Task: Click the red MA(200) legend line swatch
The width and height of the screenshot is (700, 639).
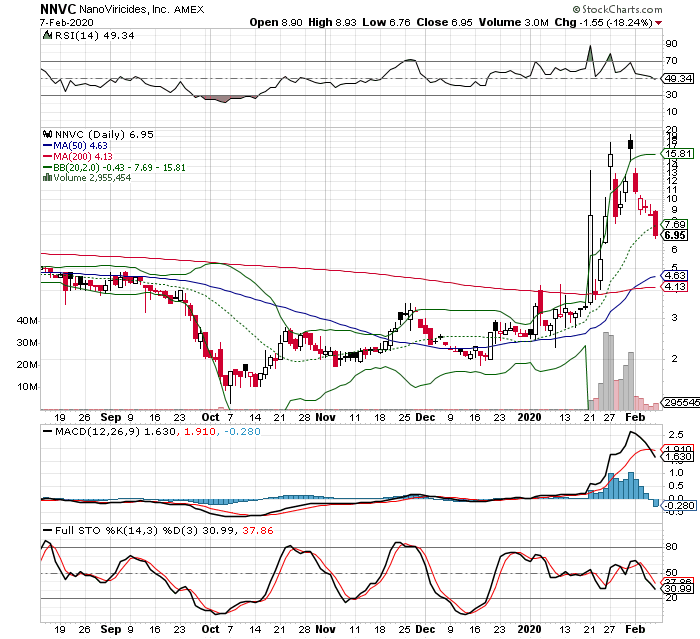Action: (47, 157)
